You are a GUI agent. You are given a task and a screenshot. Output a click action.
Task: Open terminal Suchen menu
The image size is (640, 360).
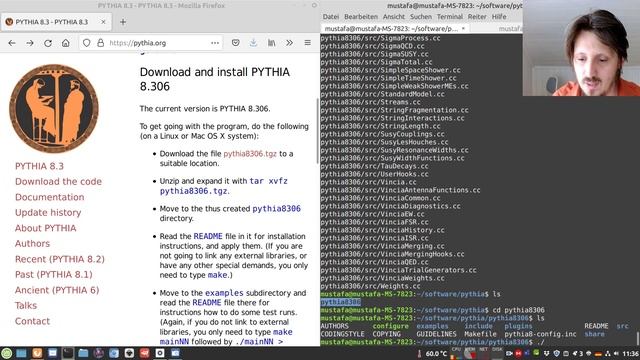tap(421, 17)
